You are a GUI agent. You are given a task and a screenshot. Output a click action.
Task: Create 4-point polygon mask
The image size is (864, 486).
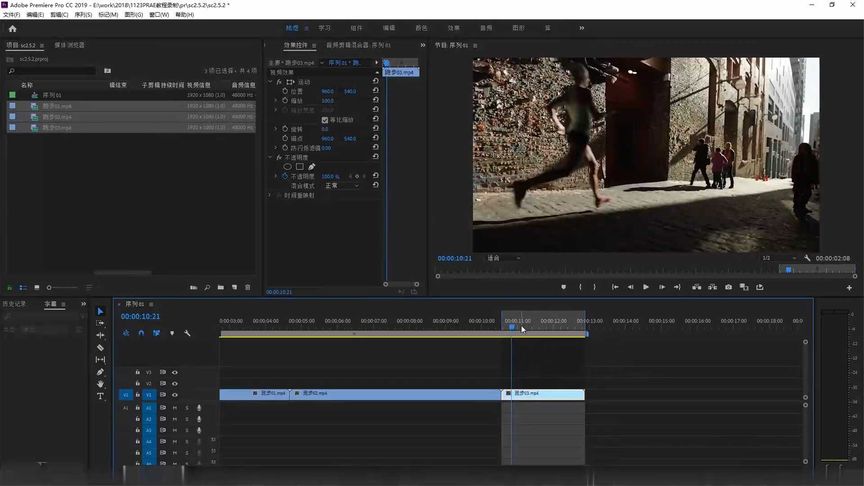300,166
